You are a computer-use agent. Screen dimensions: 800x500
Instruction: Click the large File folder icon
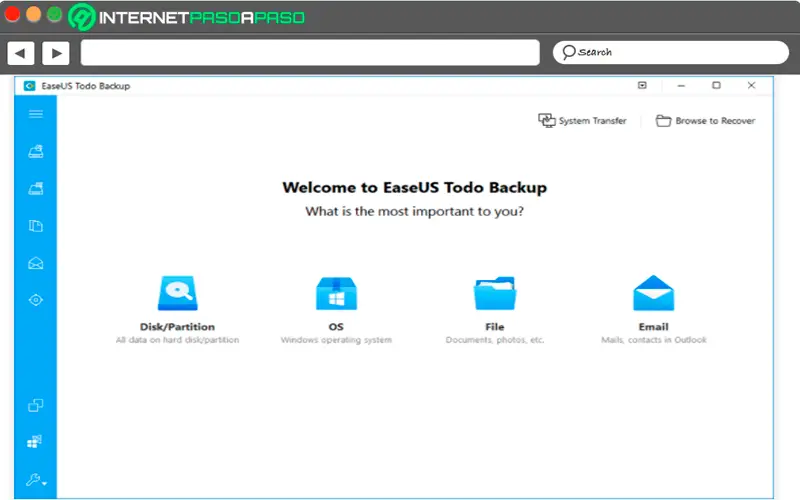tap(495, 293)
